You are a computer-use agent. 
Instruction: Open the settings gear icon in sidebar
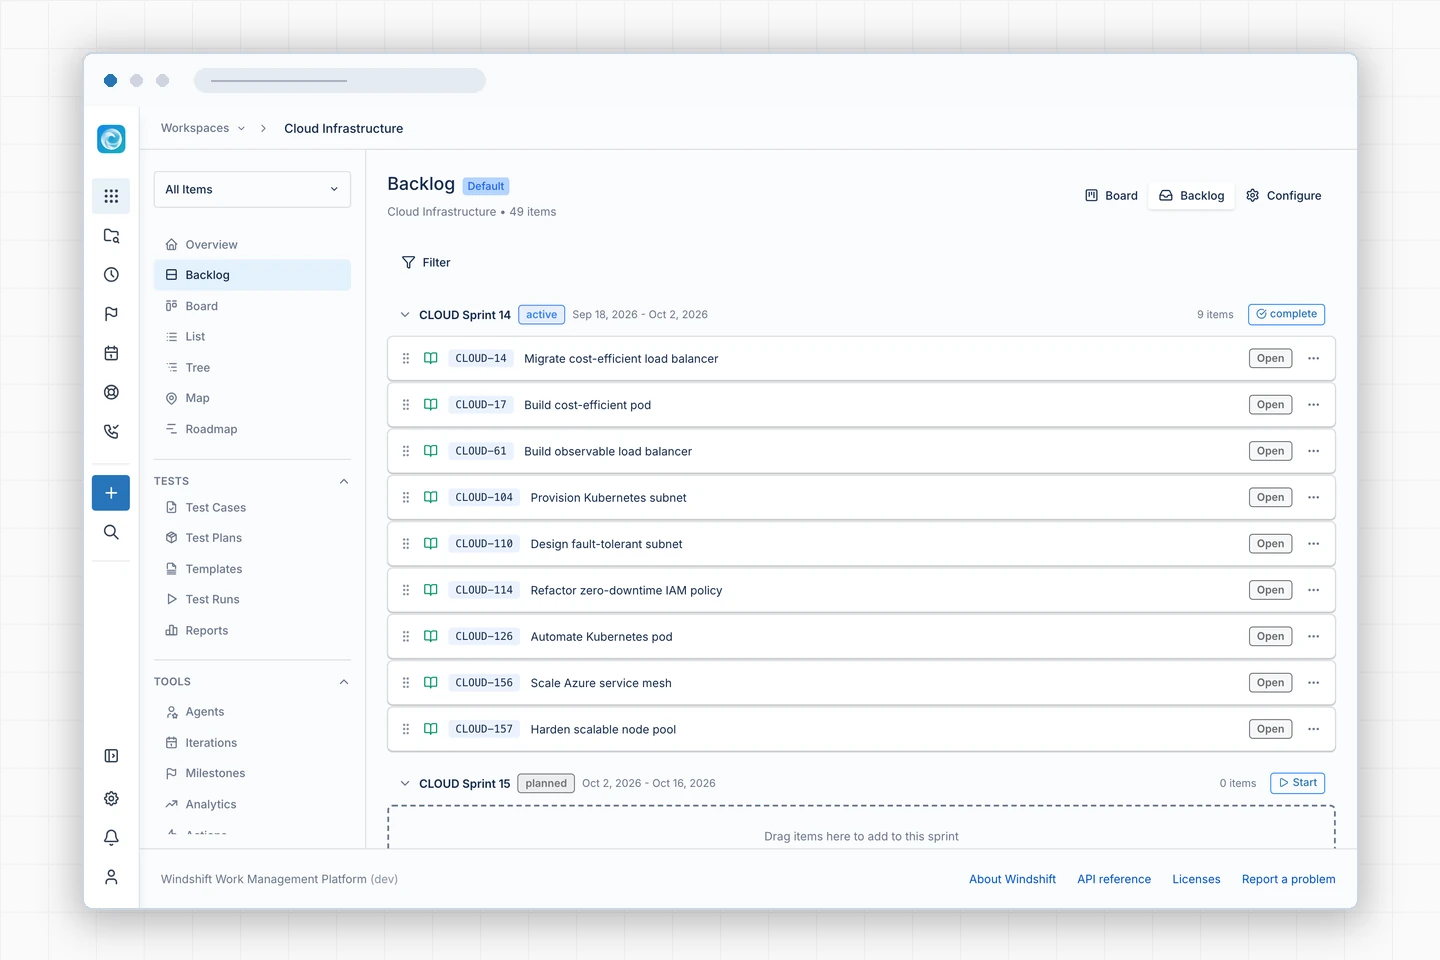tap(111, 798)
